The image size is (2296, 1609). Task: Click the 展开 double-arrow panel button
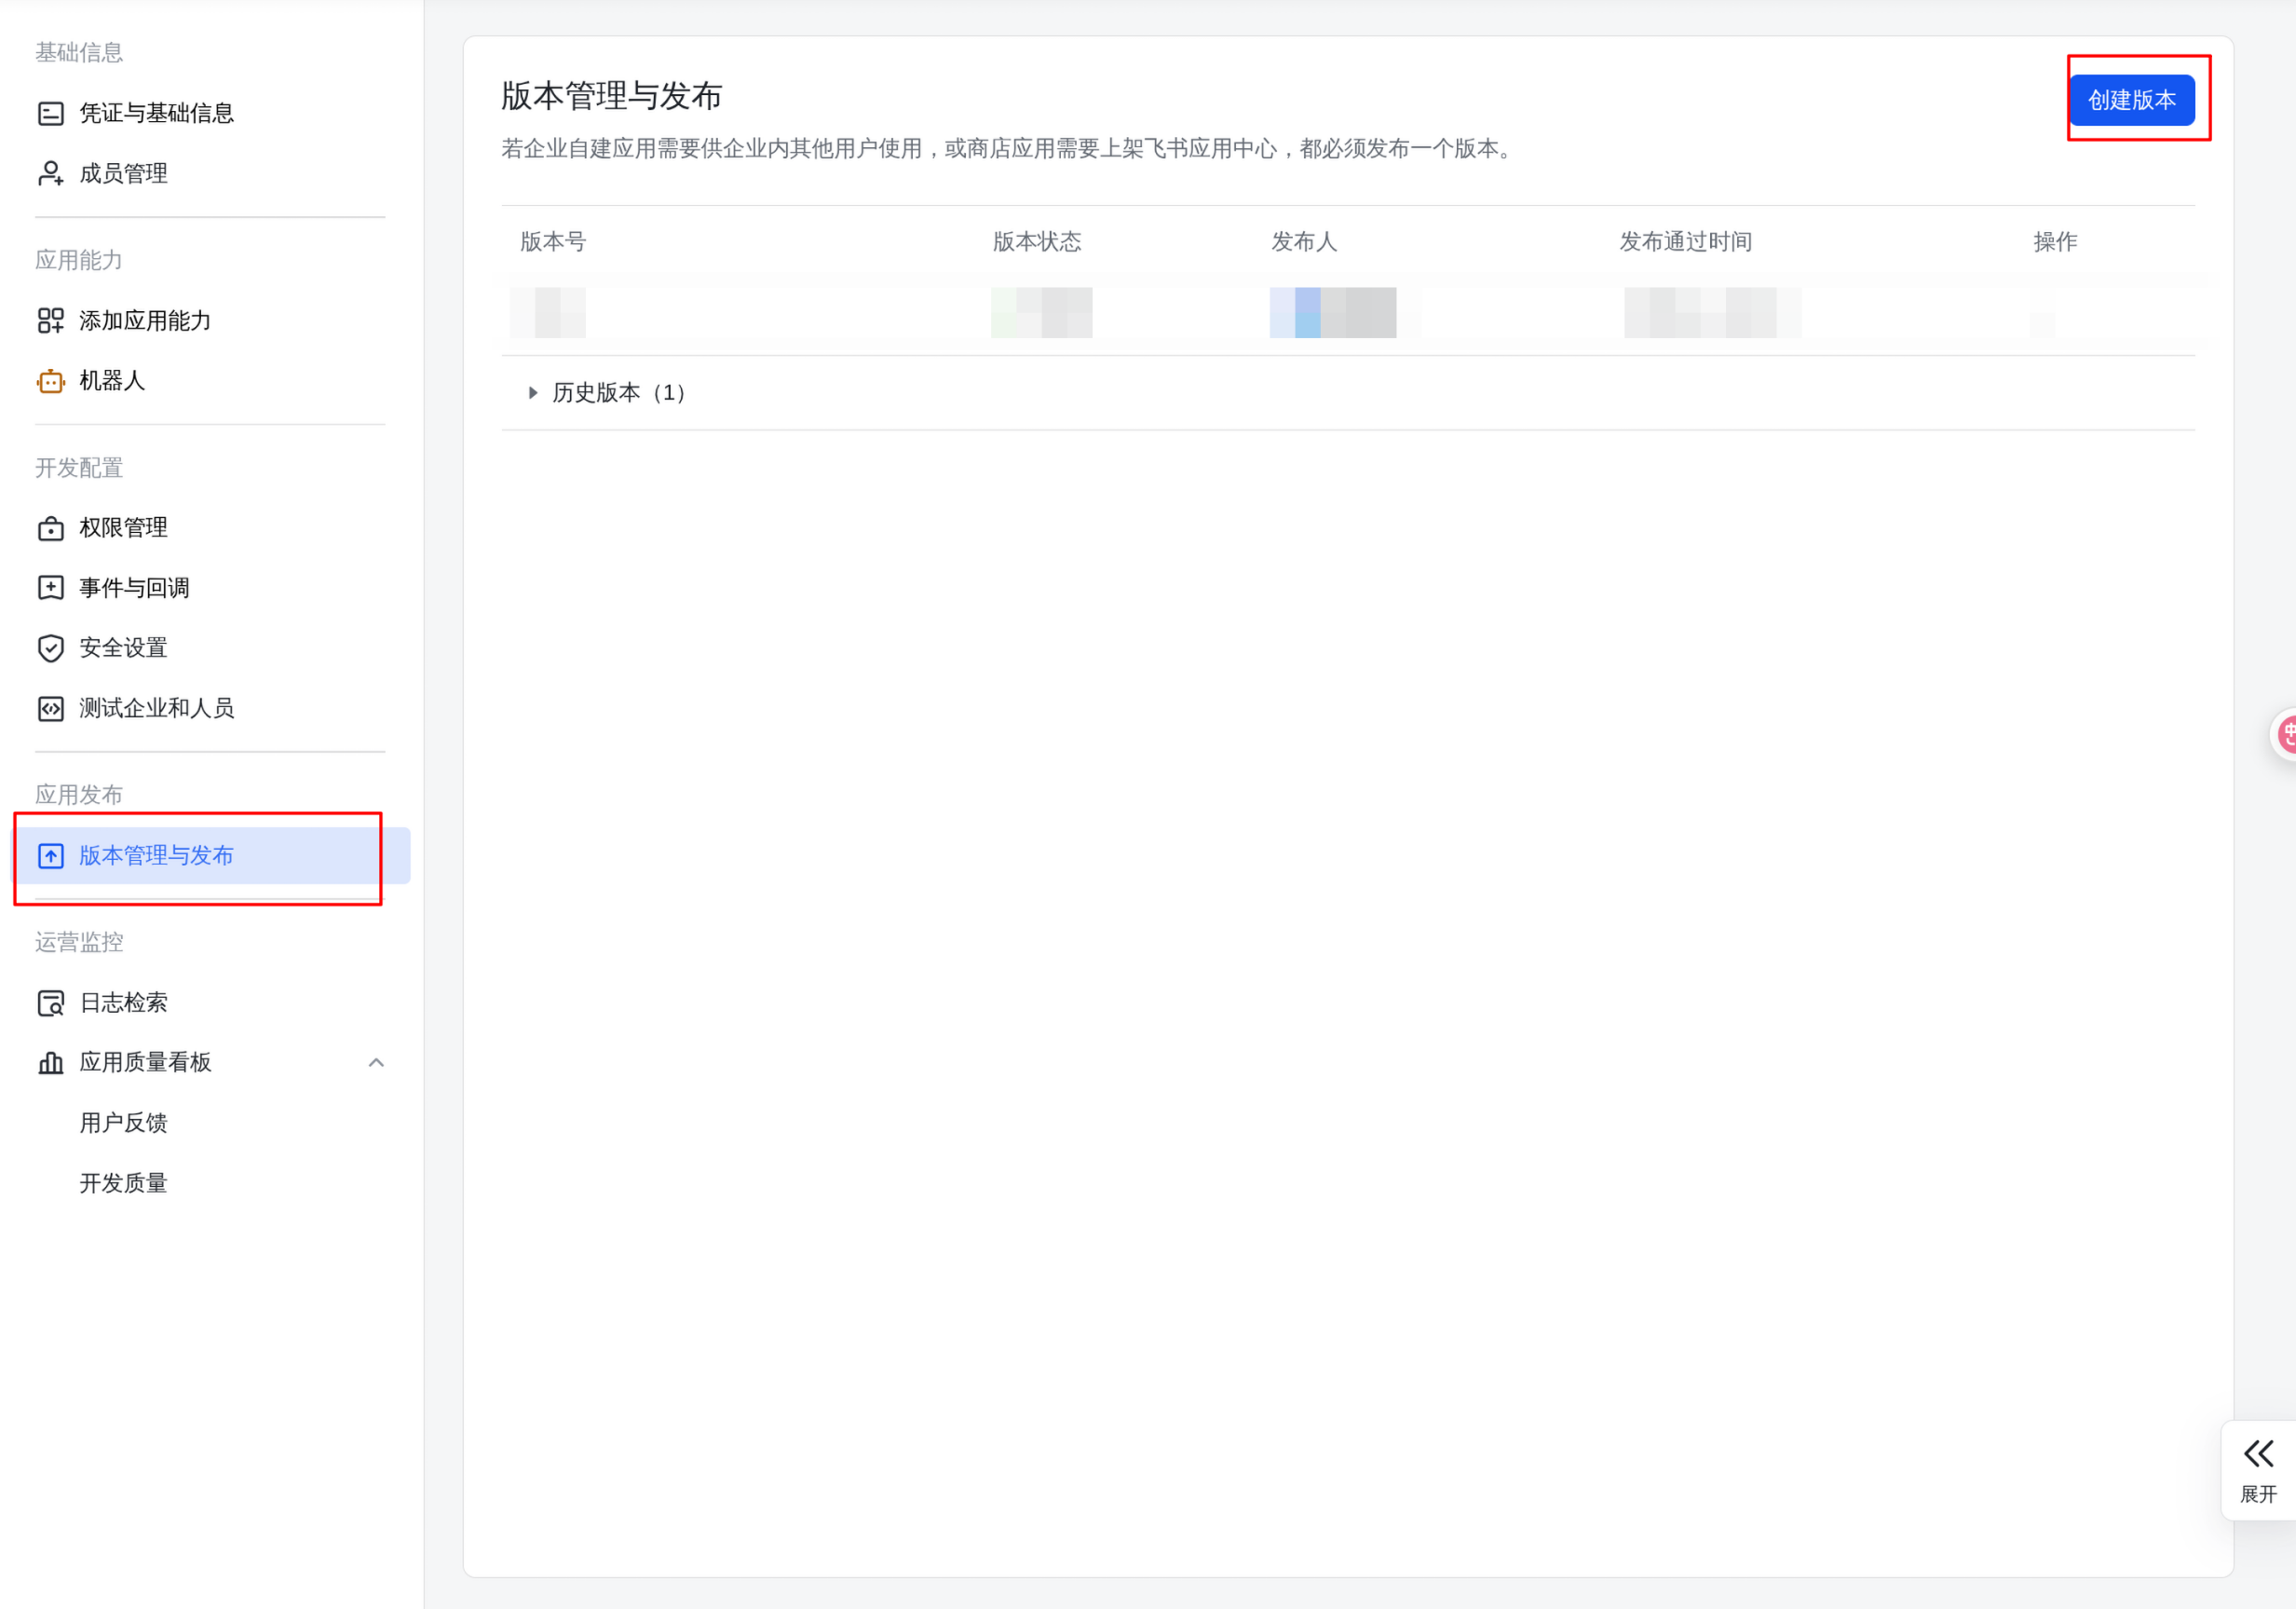[x=2258, y=1471]
